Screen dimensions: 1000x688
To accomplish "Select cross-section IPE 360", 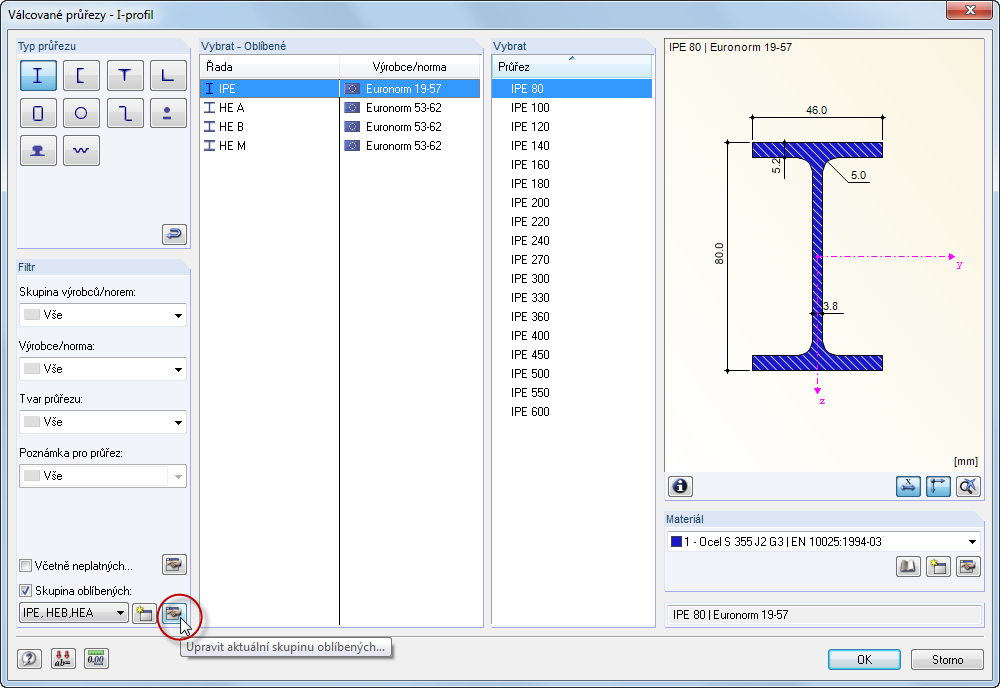I will click(x=571, y=317).
